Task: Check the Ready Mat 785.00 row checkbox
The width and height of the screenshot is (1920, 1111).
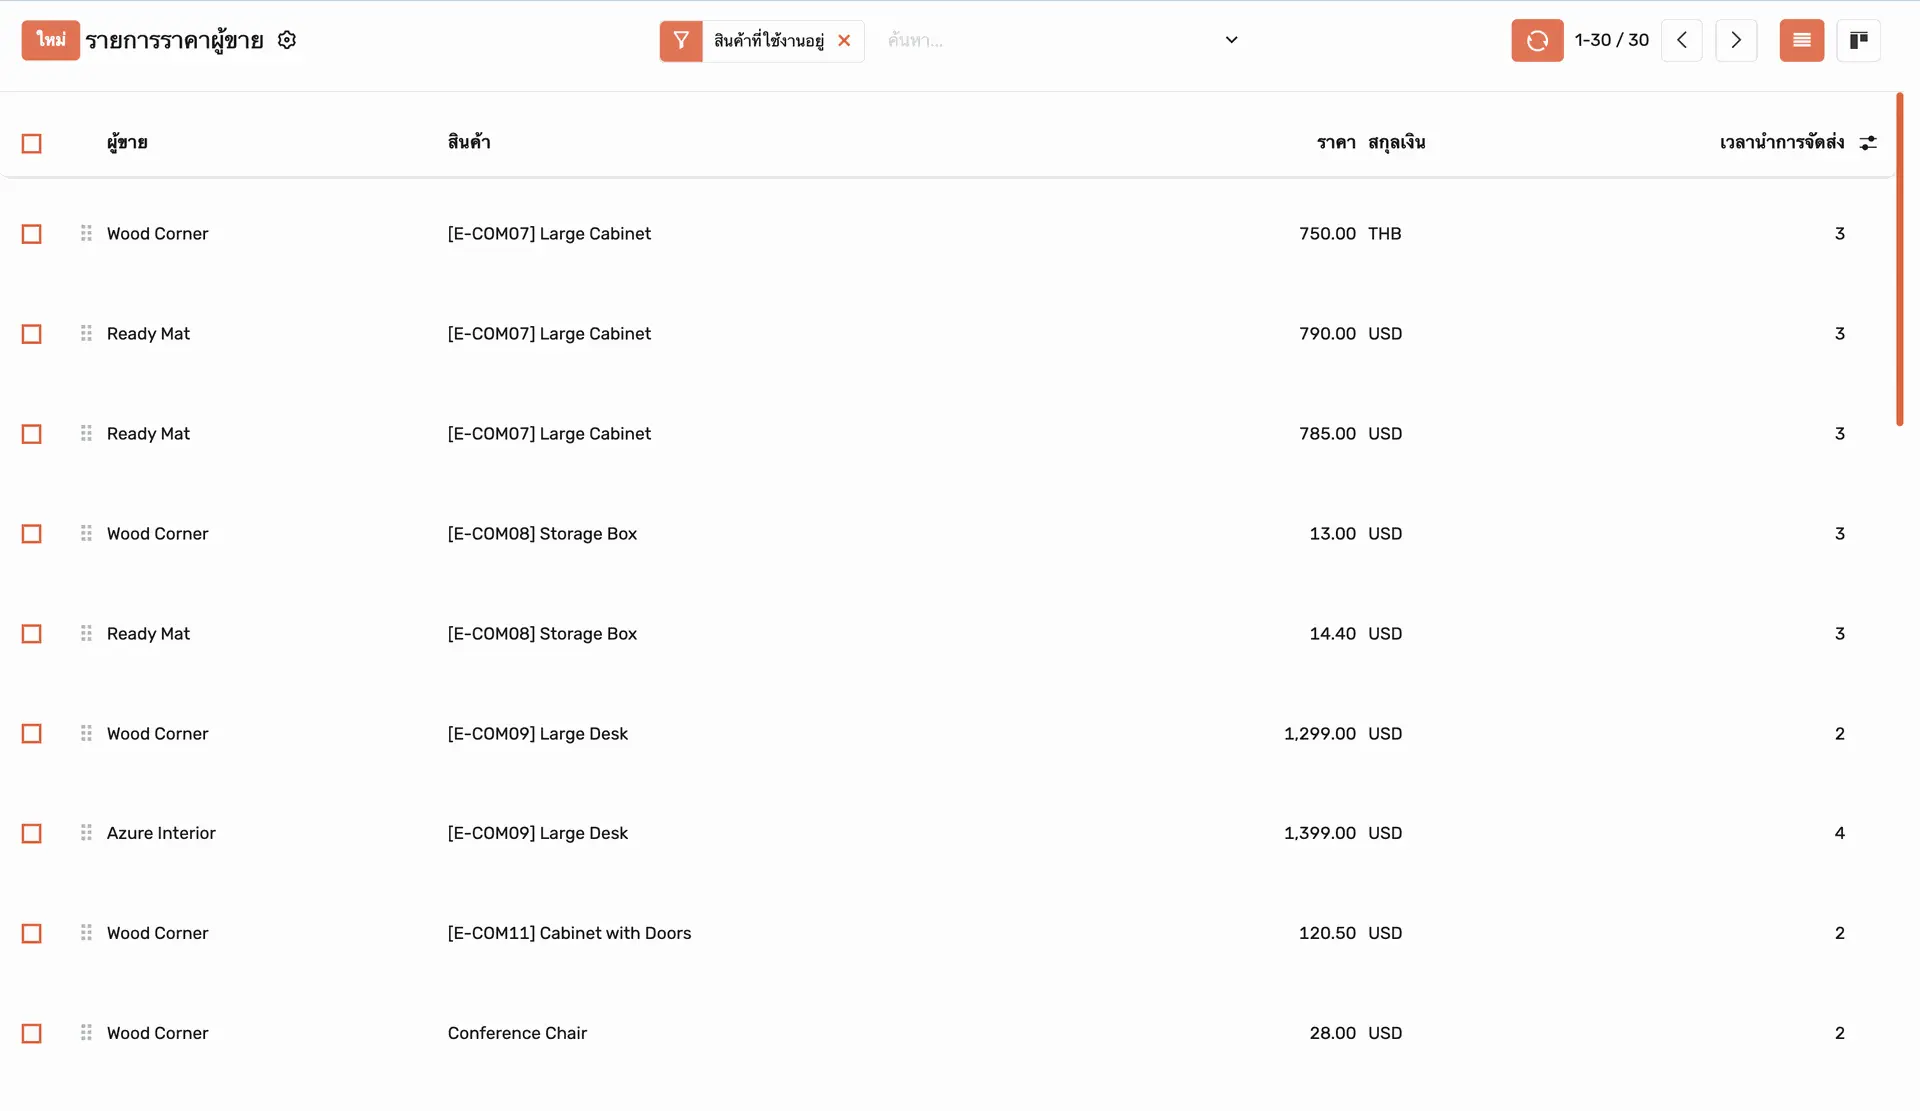Action: pyautogui.click(x=32, y=434)
